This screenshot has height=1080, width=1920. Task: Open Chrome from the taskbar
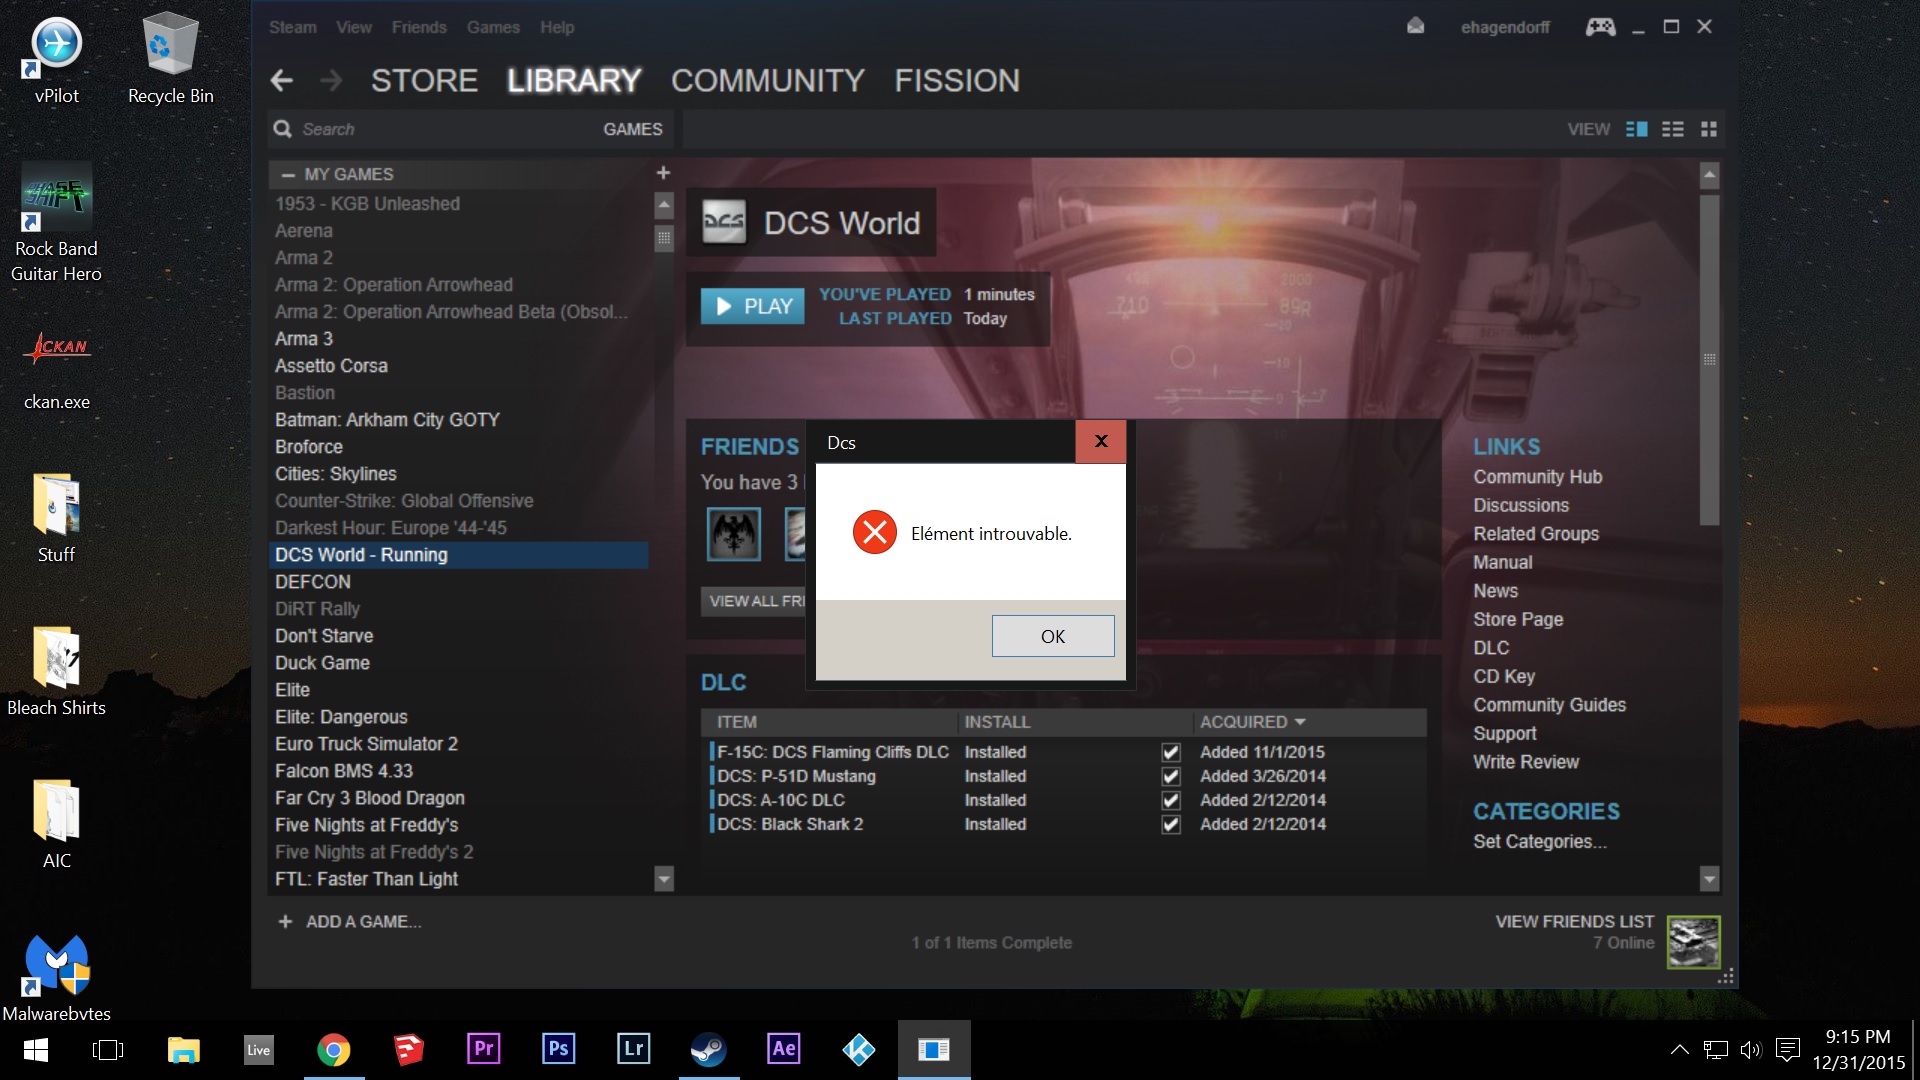point(334,1050)
